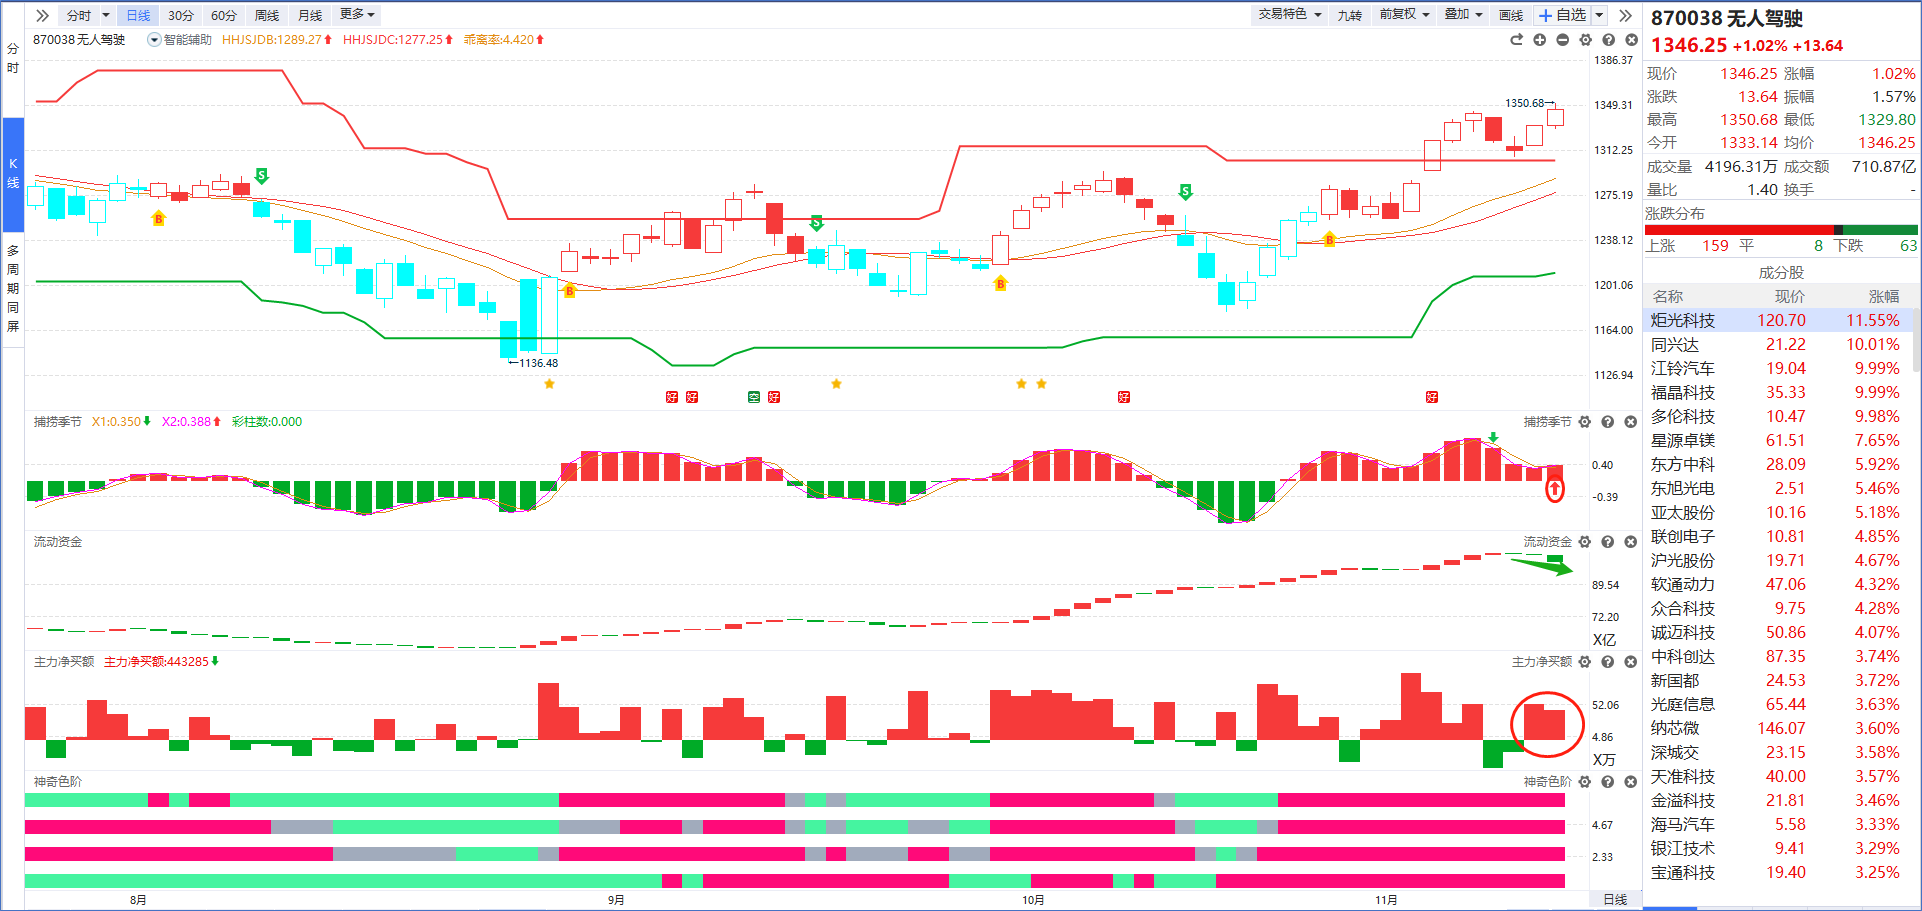The image size is (1922, 911).
Task: Sort constituents by 涨幅 column header
Action: (1884, 296)
